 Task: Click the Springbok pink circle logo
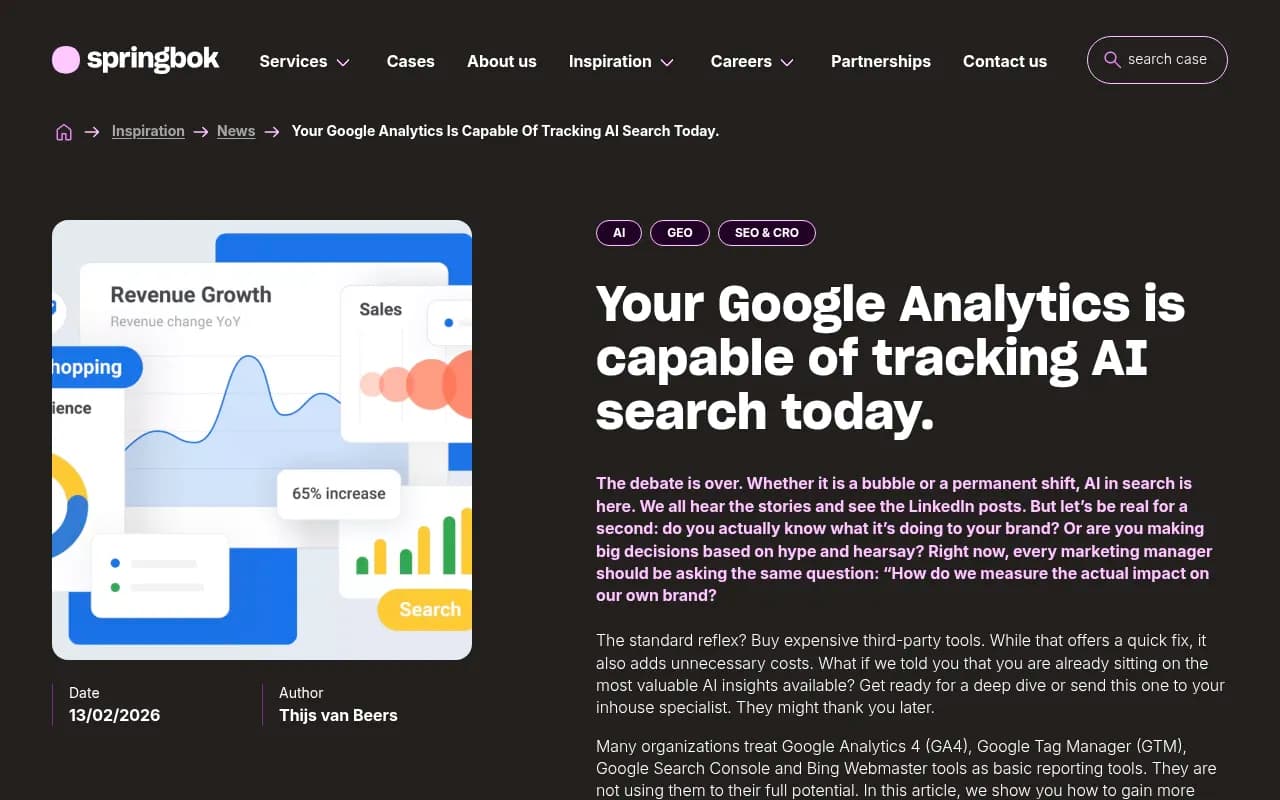point(65,59)
